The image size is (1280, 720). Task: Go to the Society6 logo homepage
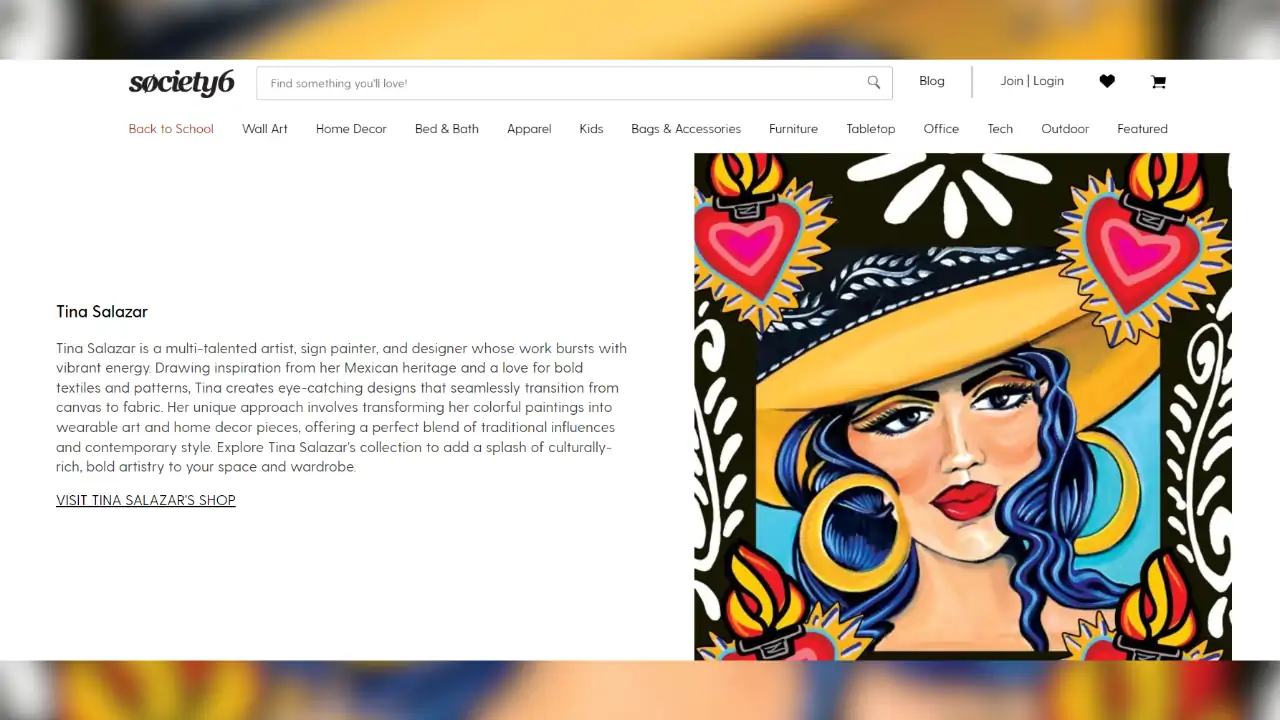[x=181, y=83]
